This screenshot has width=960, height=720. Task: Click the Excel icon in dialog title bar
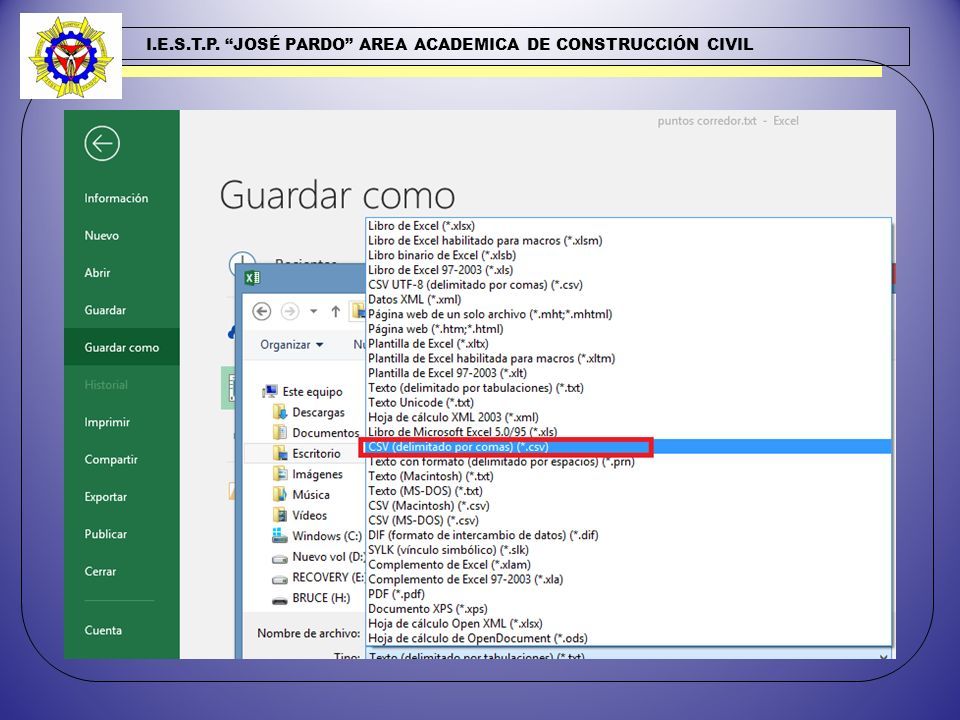point(252,278)
